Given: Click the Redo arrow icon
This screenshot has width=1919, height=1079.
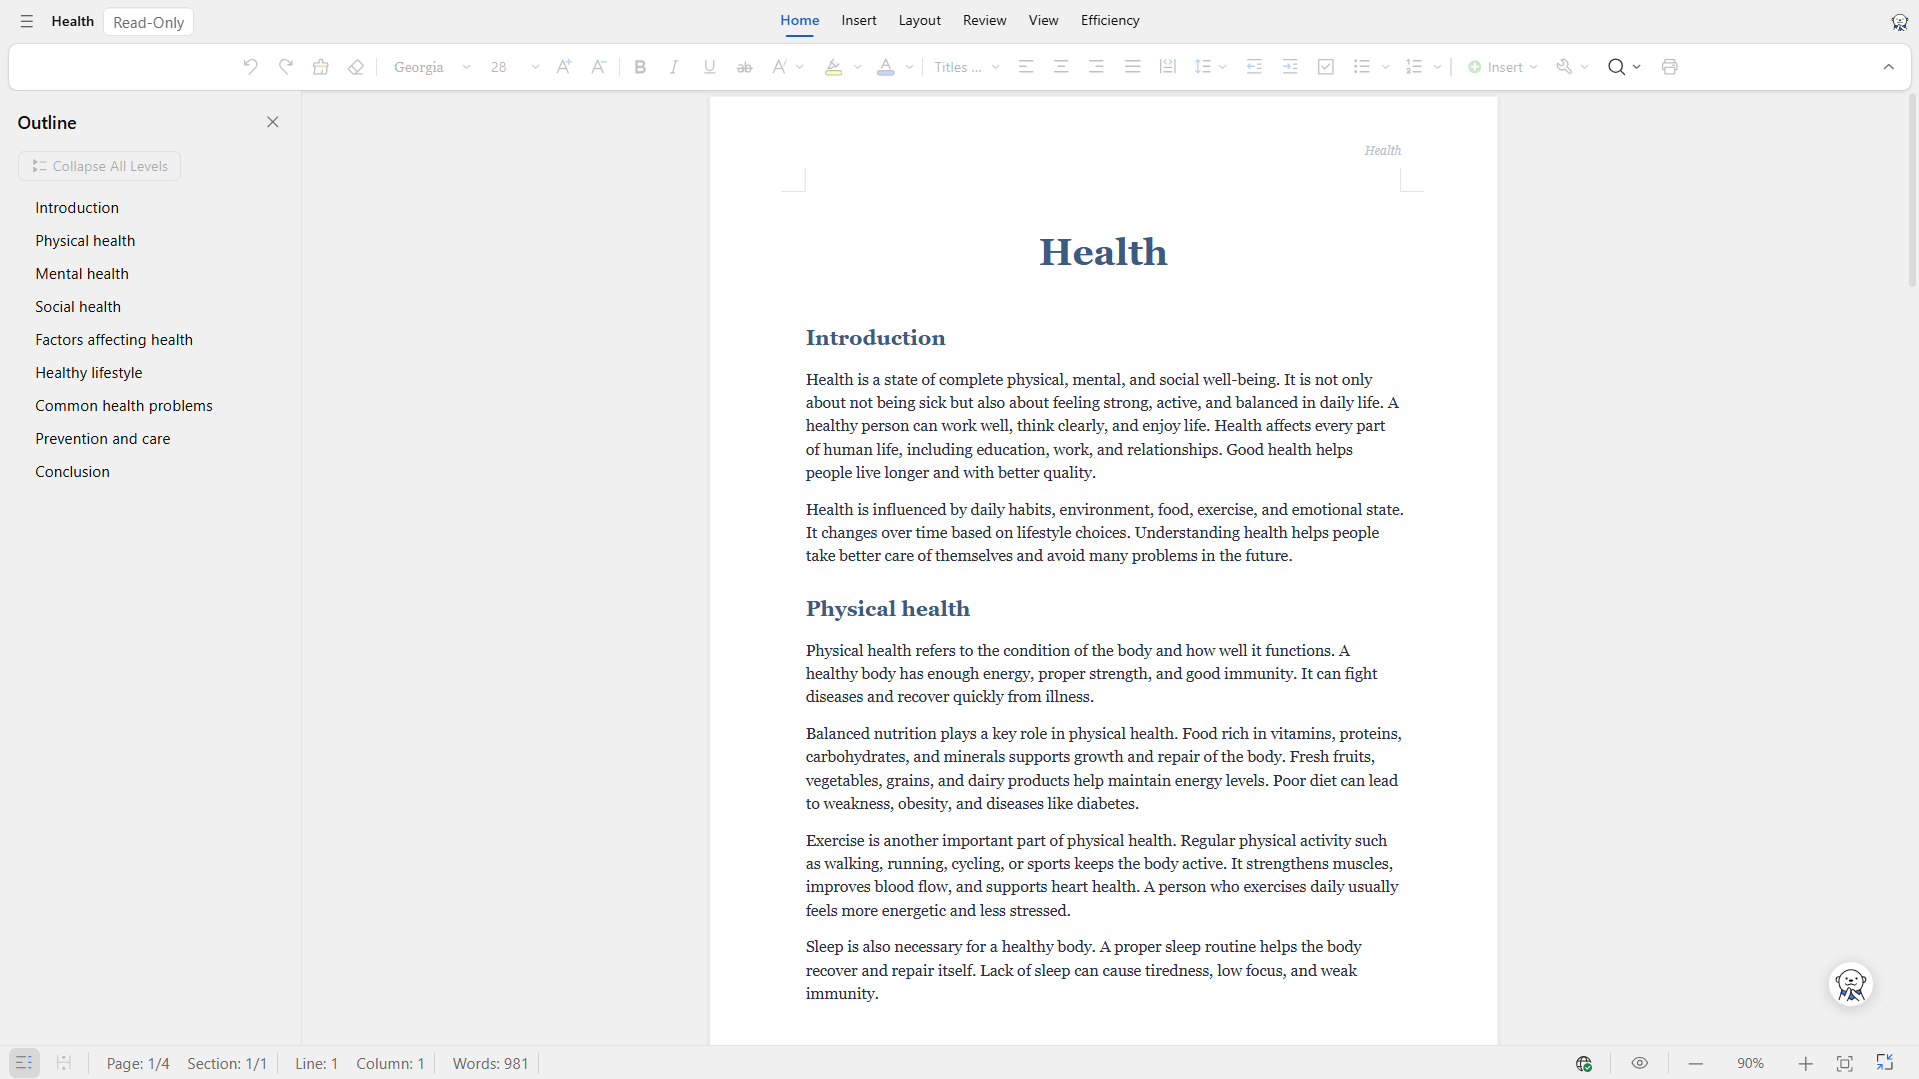Looking at the screenshot, I should (x=286, y=67).
